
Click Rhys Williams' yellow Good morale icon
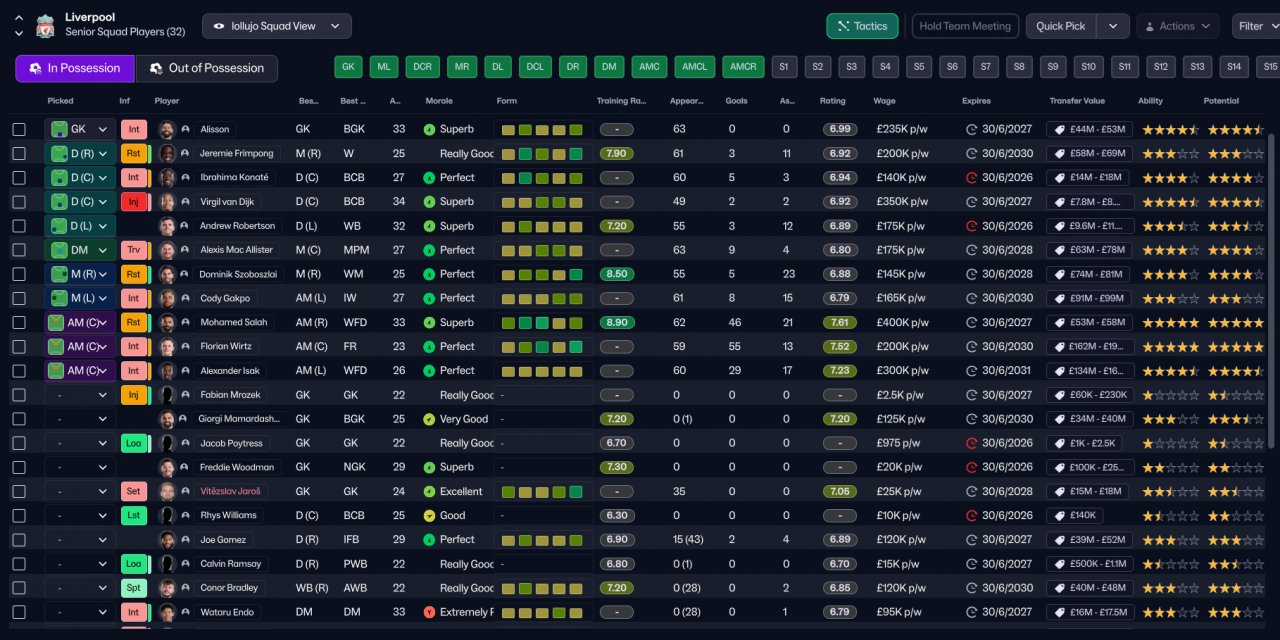(429, 515)
